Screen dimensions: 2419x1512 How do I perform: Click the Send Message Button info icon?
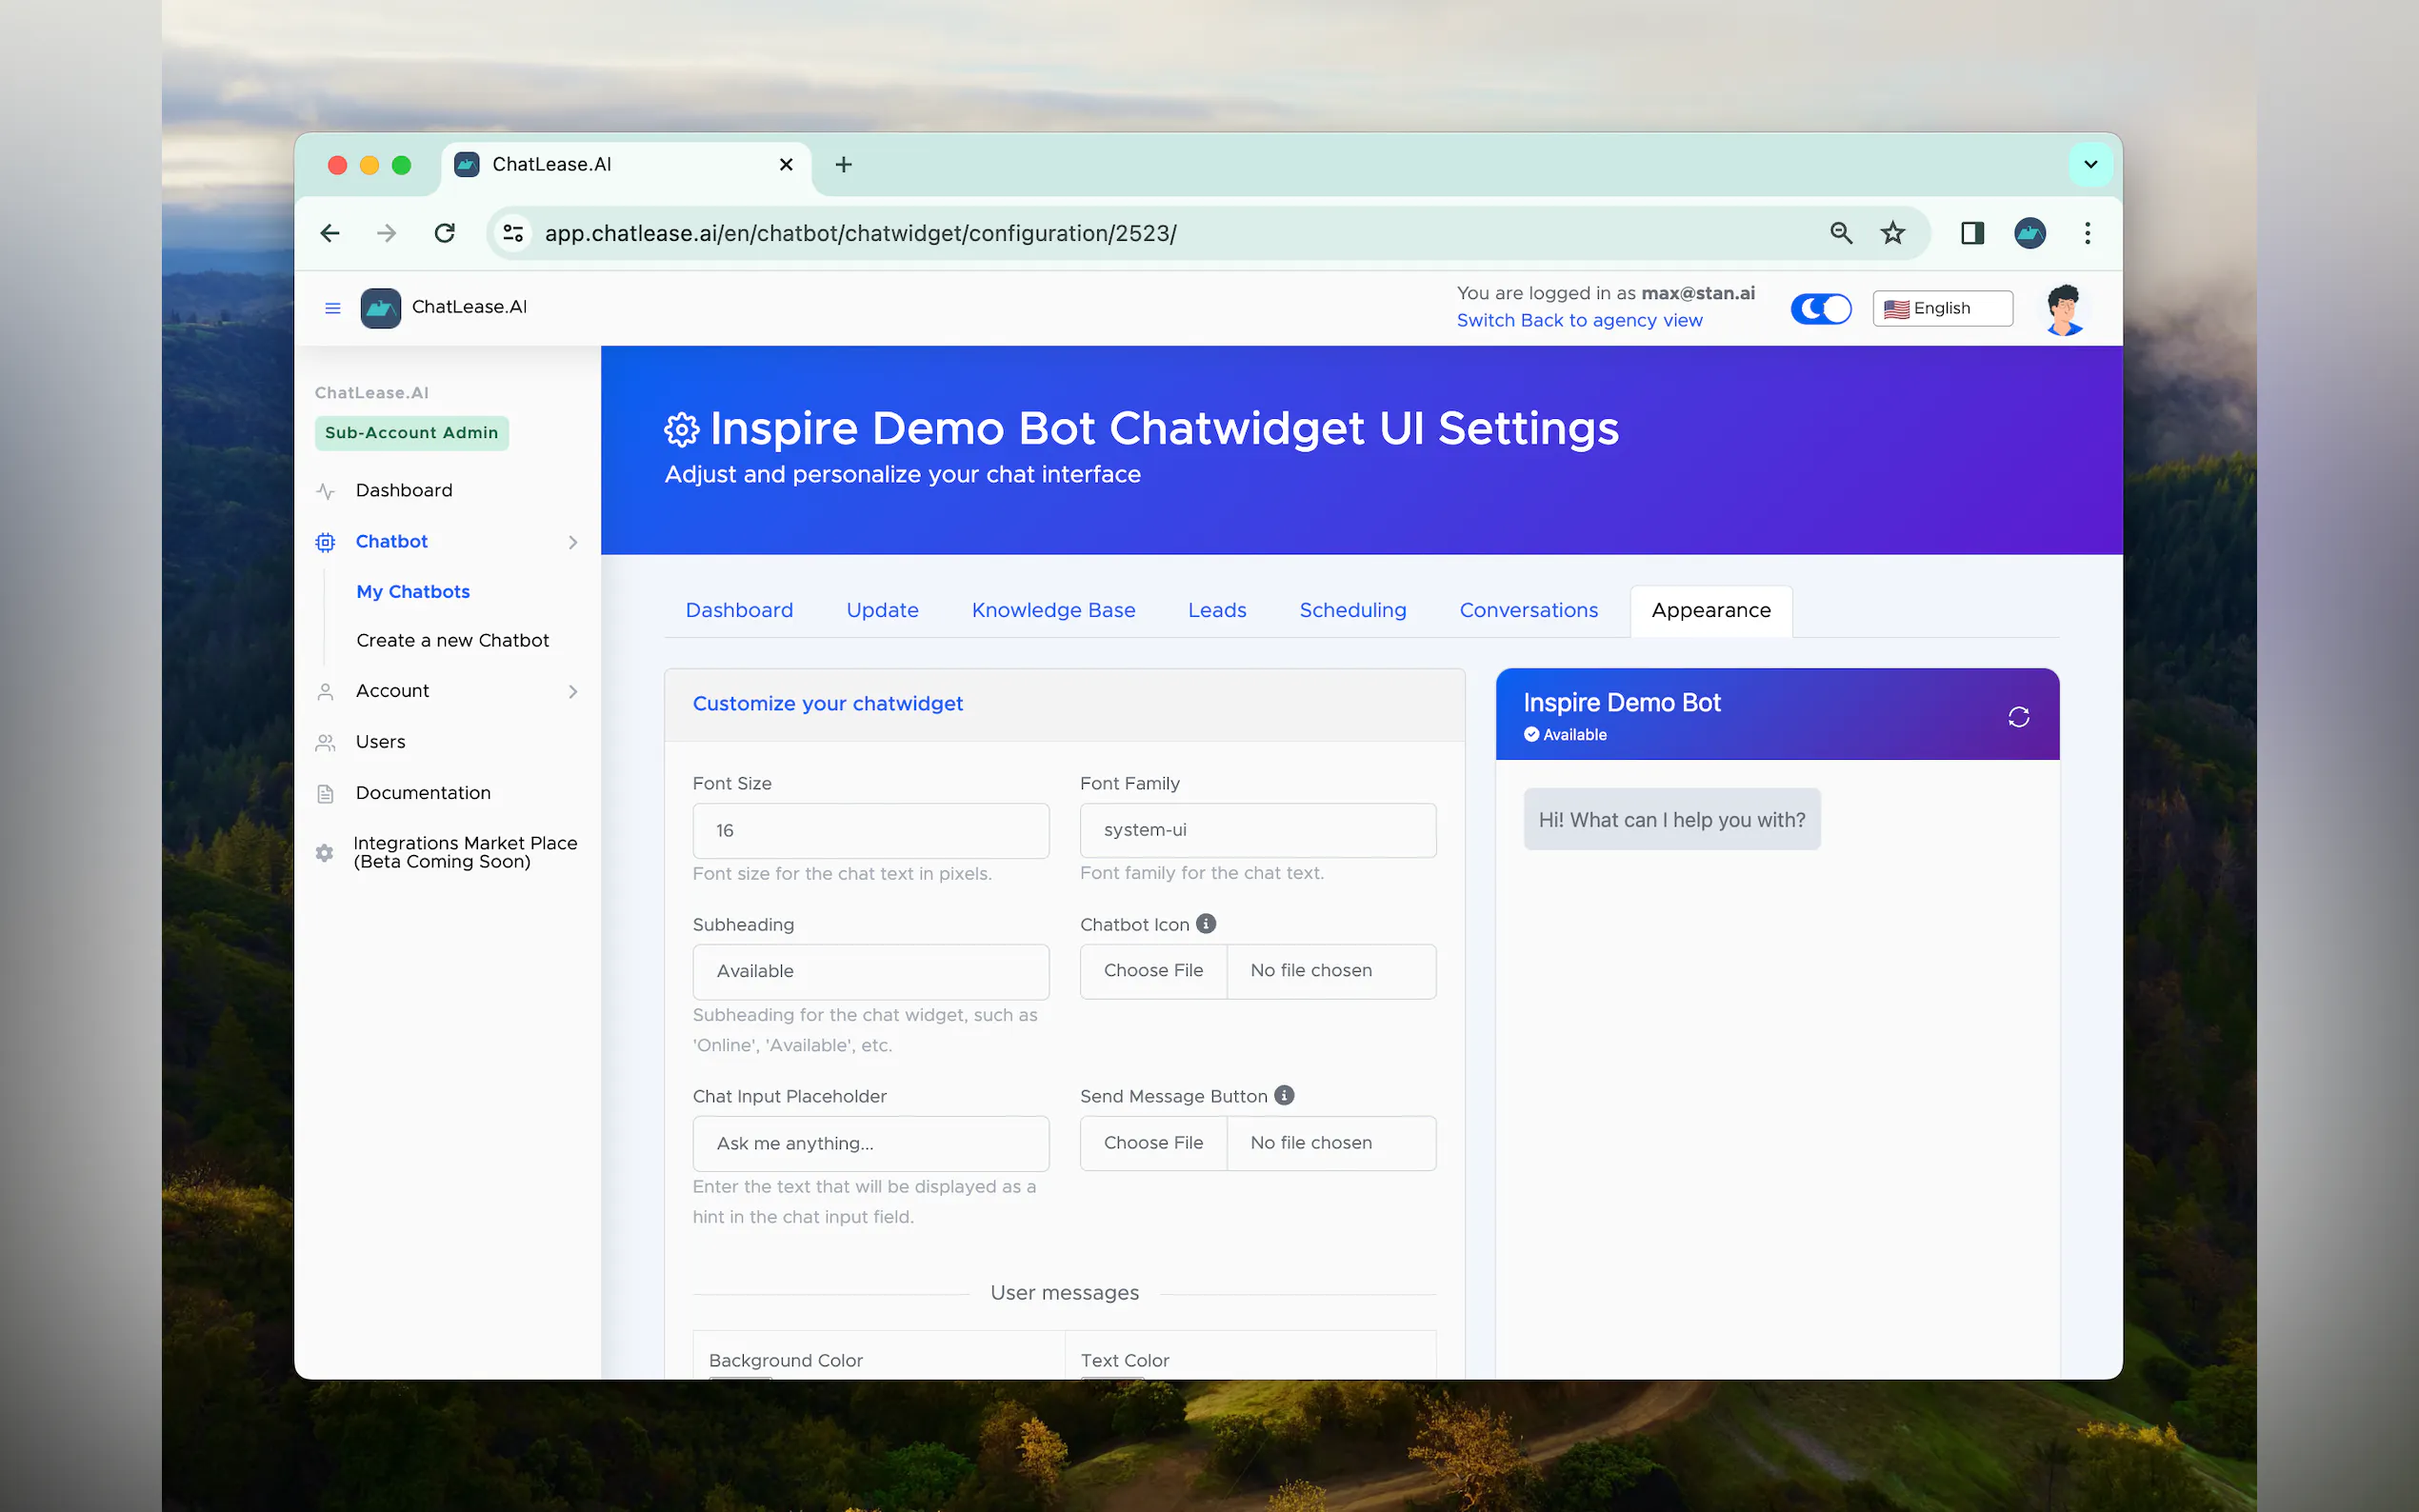tap(1284, 1095)
